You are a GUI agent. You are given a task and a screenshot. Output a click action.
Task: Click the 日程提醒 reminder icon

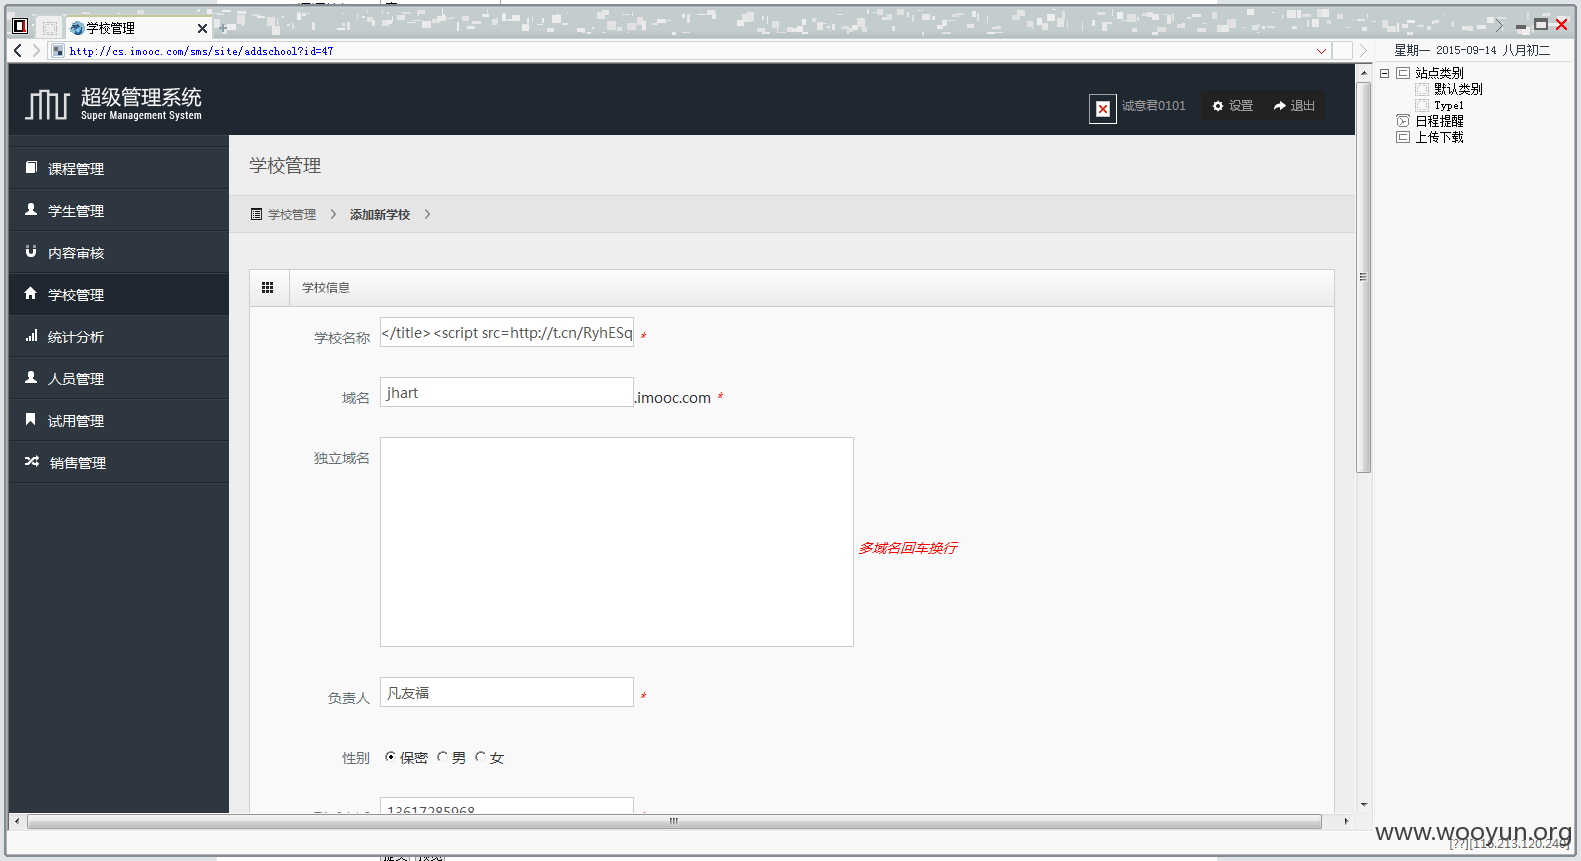click(x=1403, y=121)
